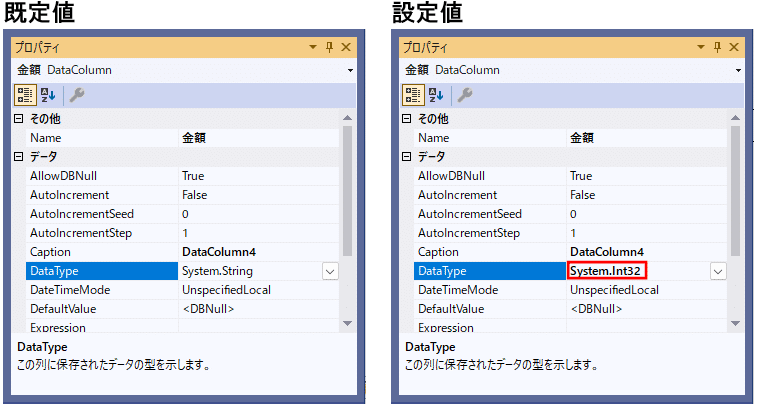Open 金額 DataColumn object dropdown in left panel
This screenshot has height=407, width=758.
tap(350, 71)
